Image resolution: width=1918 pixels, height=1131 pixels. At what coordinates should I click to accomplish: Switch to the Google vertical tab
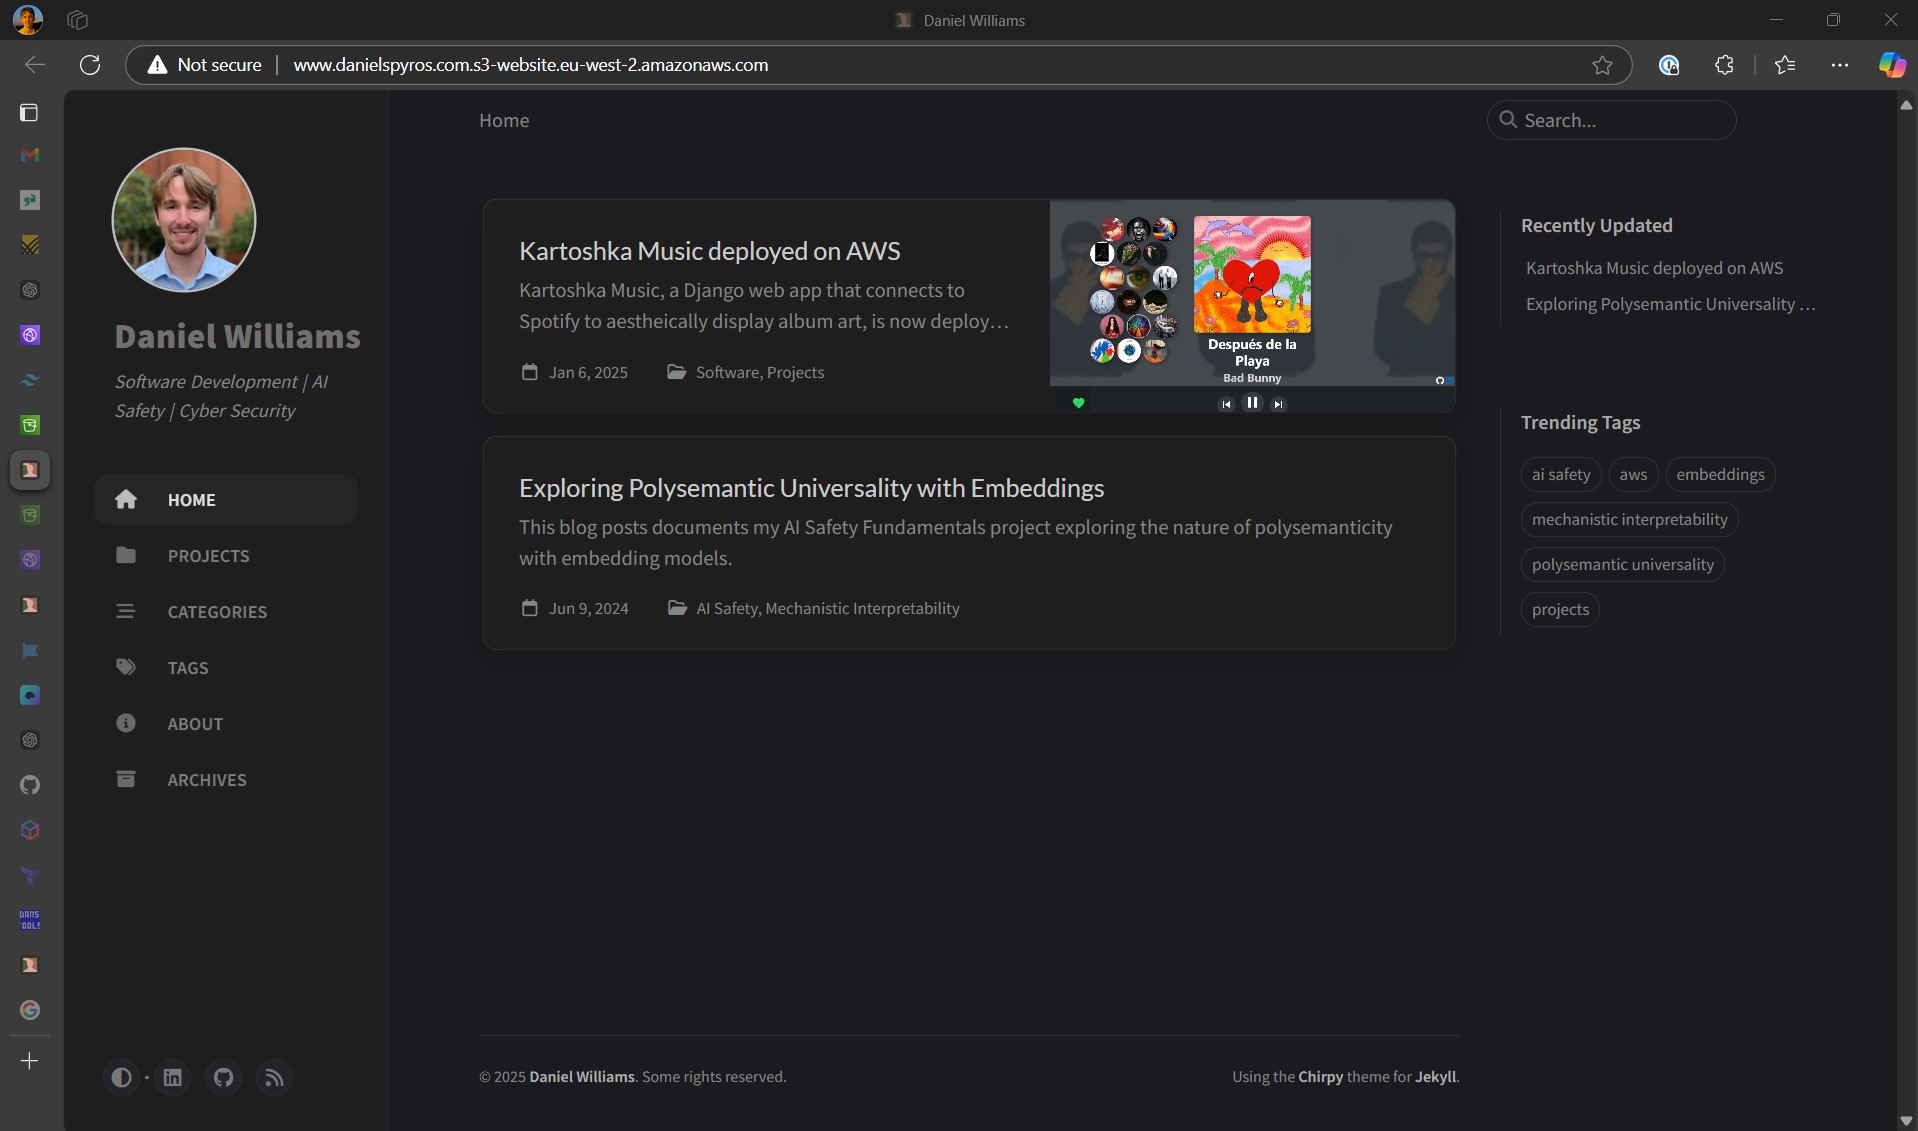pos(30,1010)
